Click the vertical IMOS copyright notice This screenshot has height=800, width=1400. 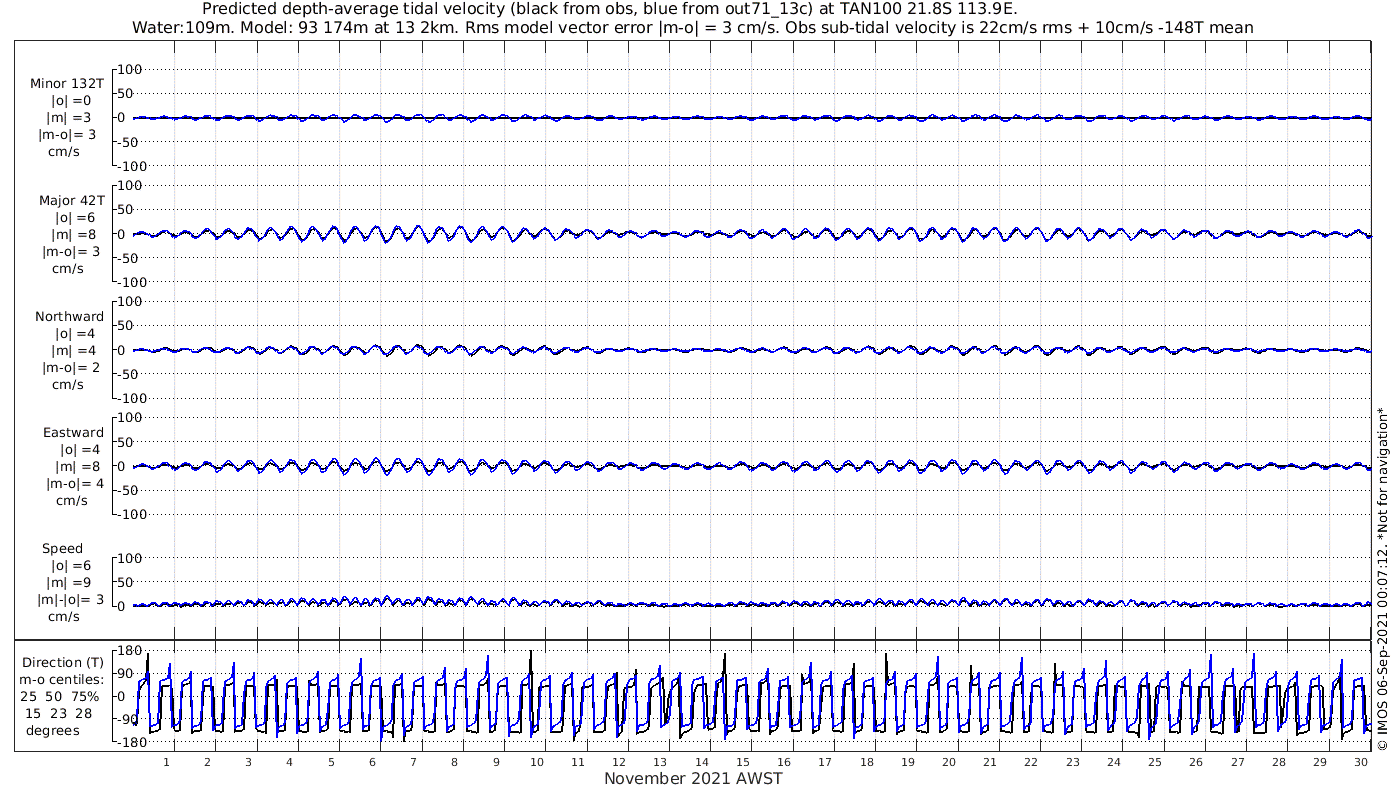1382,579
